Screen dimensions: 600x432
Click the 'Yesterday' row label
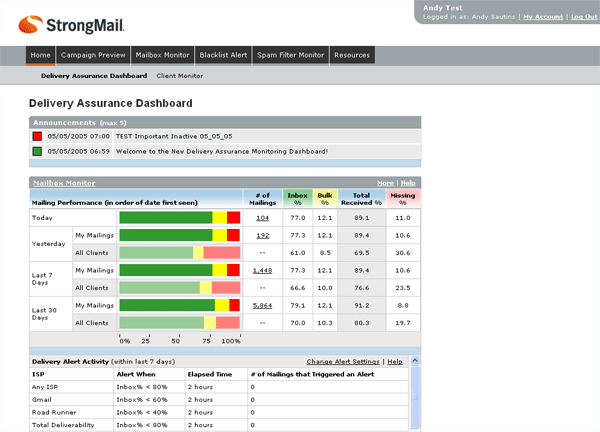[x=49, y=244]
